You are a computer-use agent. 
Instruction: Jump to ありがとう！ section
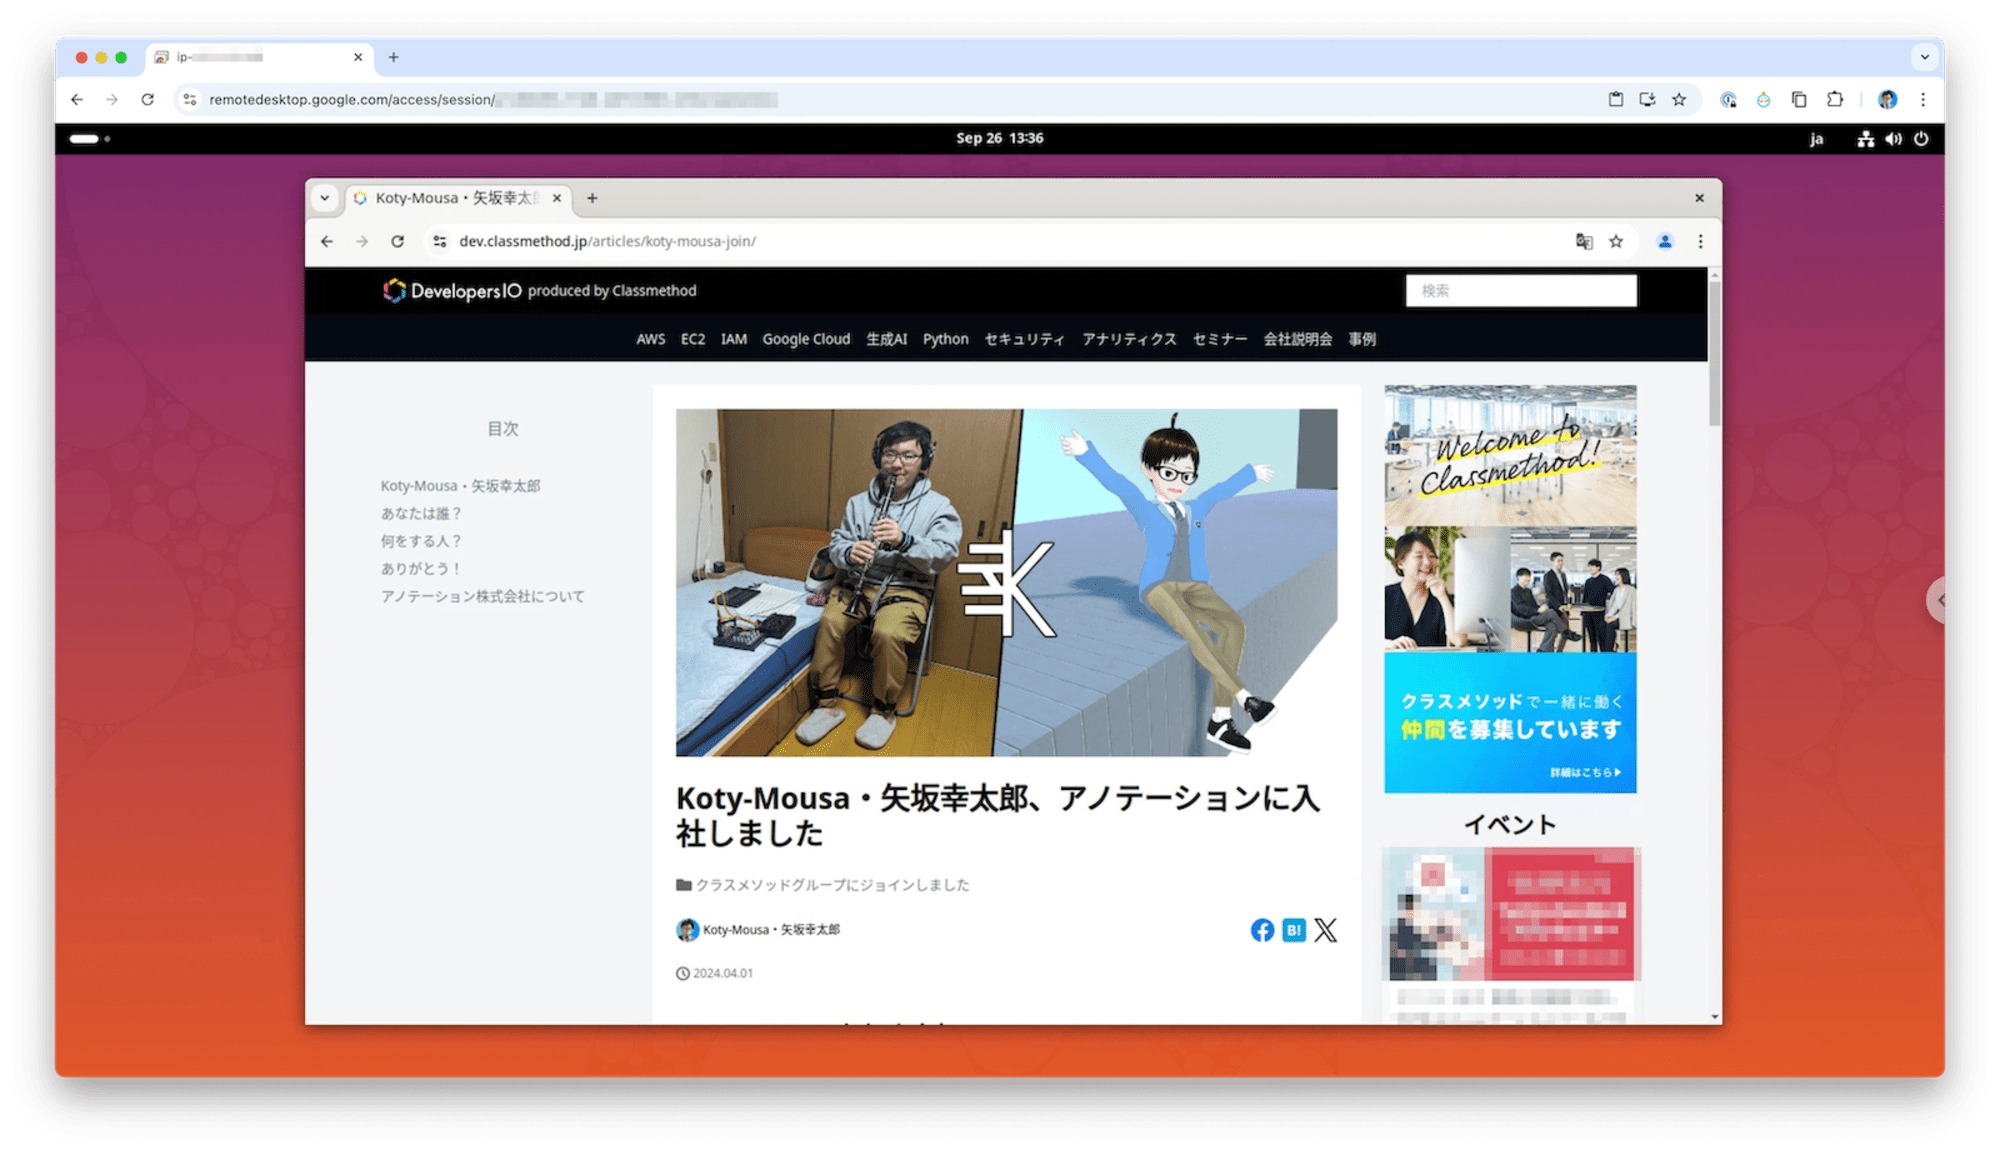(x=421, y=568)
